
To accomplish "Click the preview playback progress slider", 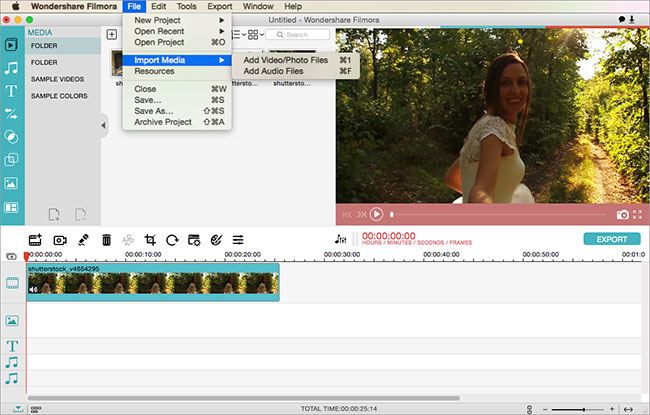I will pos(497,214).
